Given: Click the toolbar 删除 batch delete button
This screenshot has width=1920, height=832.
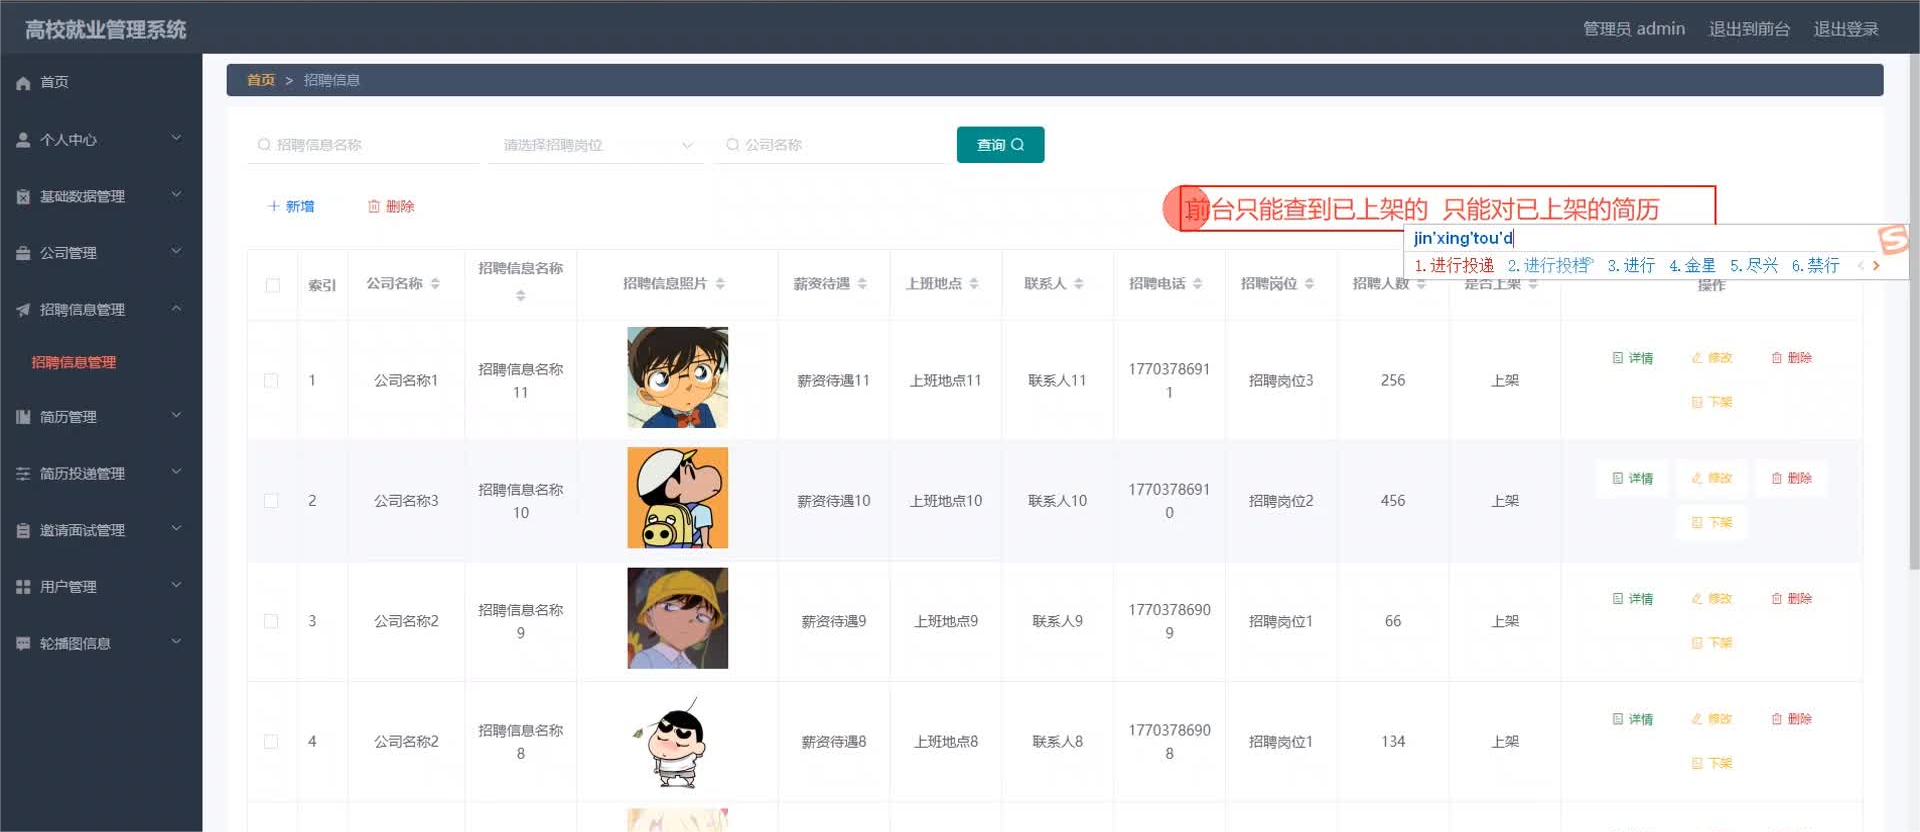Looking at the screenshot, I should pos(391,206).
